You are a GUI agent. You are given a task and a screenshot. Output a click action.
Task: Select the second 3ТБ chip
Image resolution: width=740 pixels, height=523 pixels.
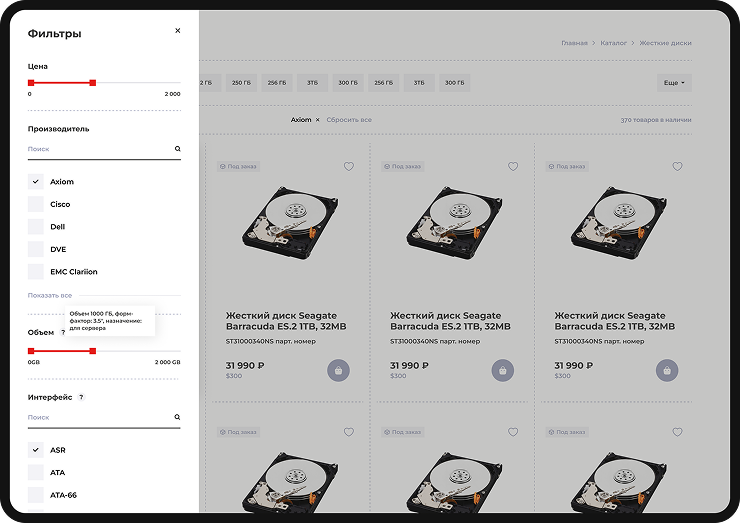click(x=419, y=83)
